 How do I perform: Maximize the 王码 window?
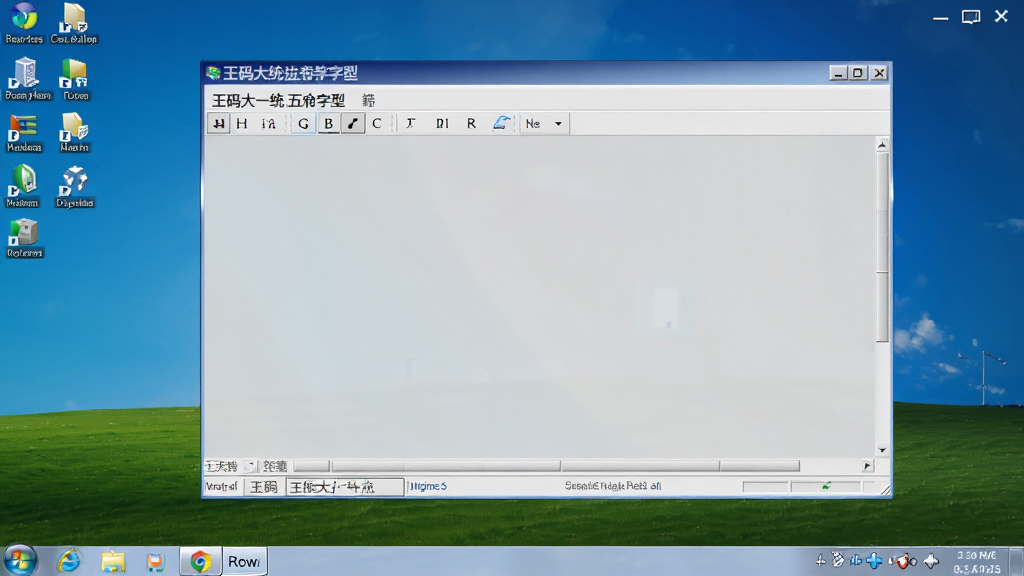click(858, 72)
